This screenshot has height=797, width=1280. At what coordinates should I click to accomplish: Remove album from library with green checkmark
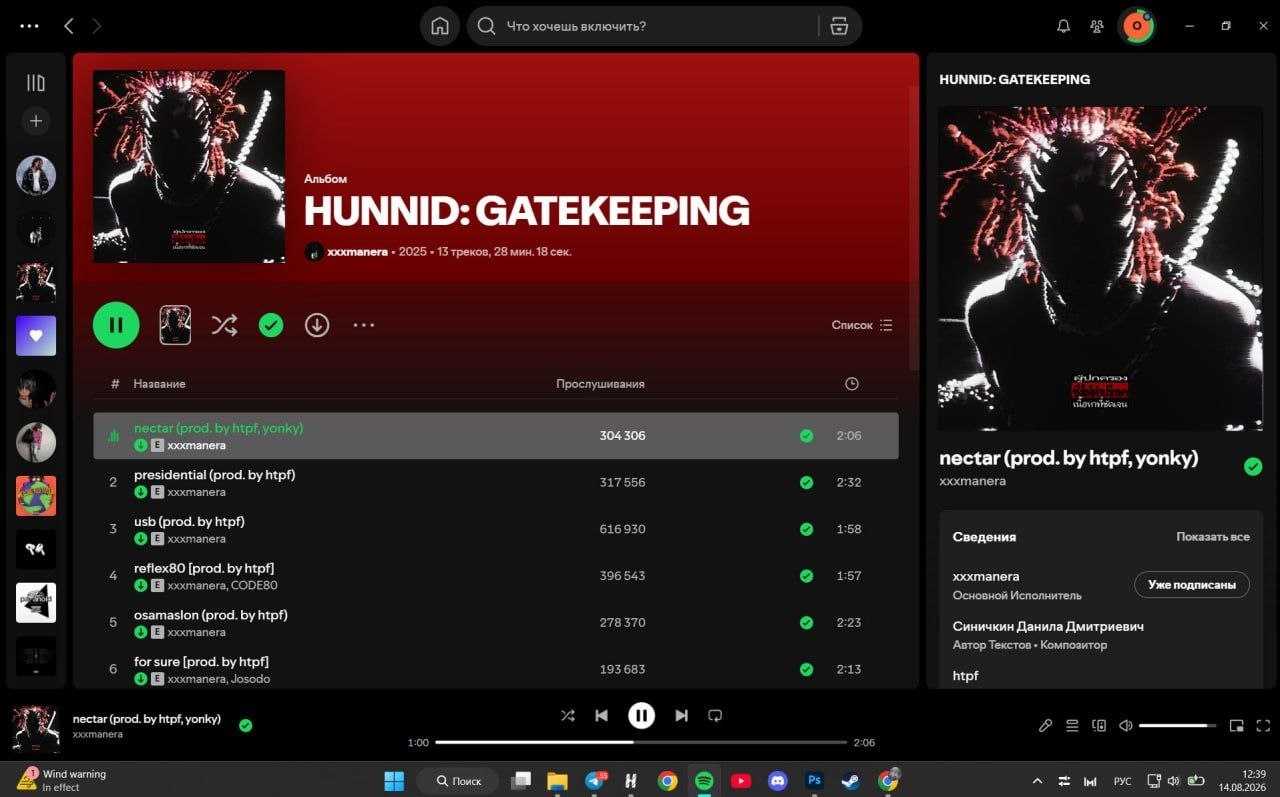coord(271,325)
